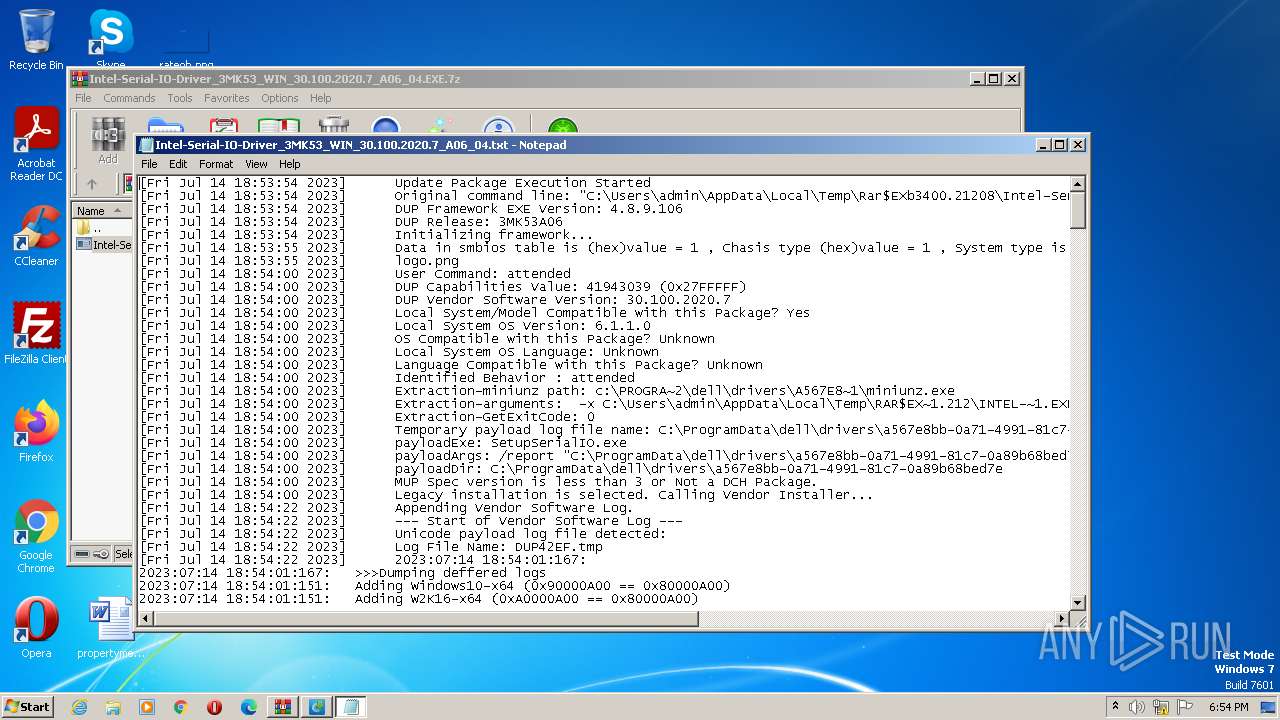Click Notepad horizontal scrollbar left arrow
Viewport: 1280px width, 720px height.
pos(146,618)
